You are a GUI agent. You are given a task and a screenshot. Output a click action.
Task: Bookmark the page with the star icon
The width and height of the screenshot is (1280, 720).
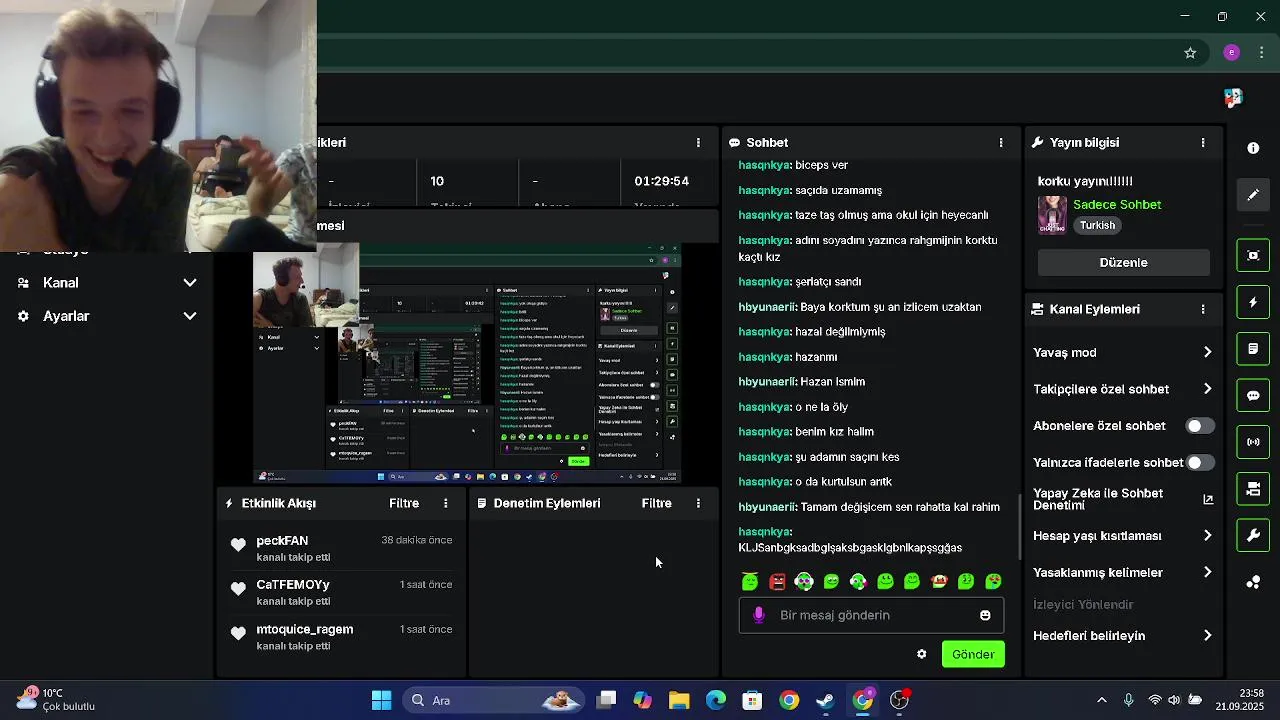pos(1190,53)
